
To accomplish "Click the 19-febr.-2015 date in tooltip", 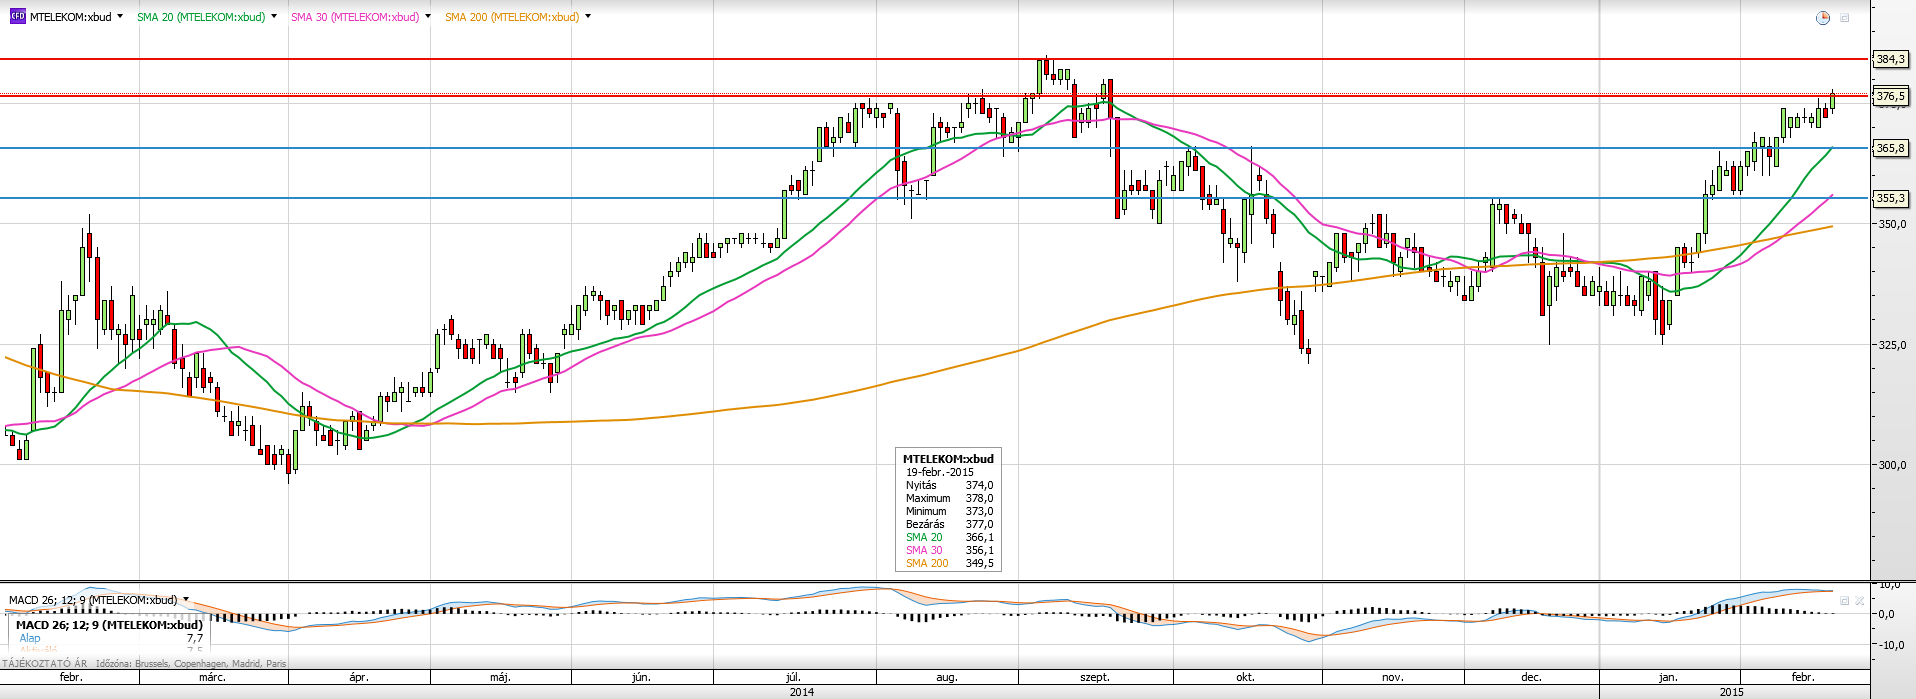I will tap(939, 472).
